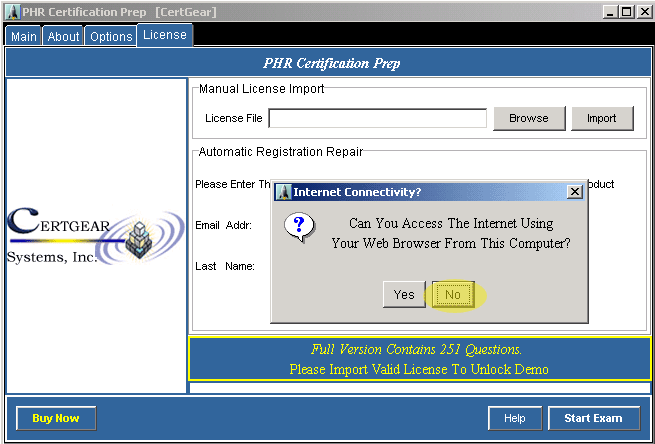The height and width of the screenshot is (444, 655).
Task: Import the license file
Action: [x=602, y=119]
